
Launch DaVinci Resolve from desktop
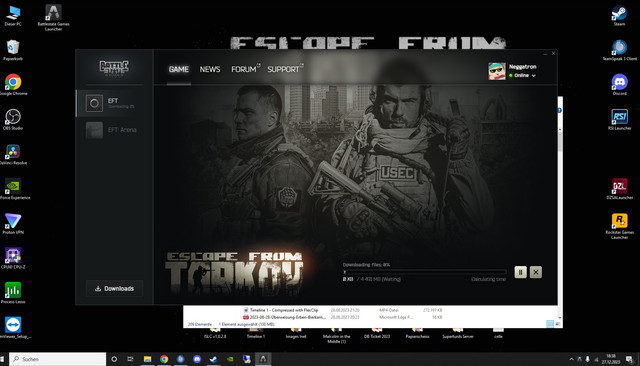click(x=13, y=154)
